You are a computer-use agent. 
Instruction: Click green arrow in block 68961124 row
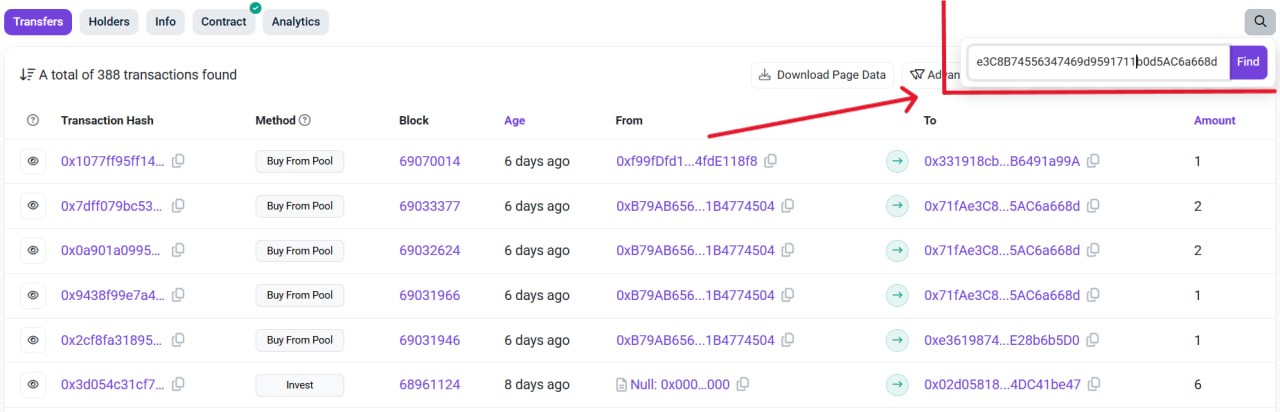898,384
